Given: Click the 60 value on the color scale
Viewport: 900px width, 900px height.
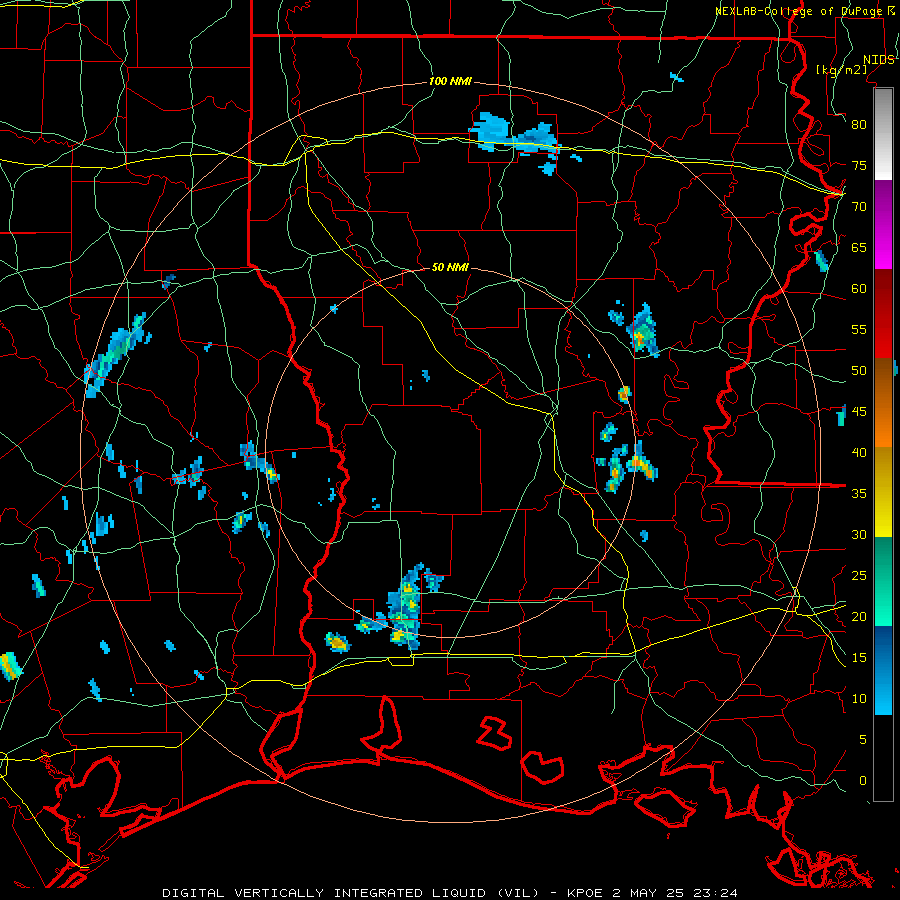Looking at the screenshot, I should point(859,288).
